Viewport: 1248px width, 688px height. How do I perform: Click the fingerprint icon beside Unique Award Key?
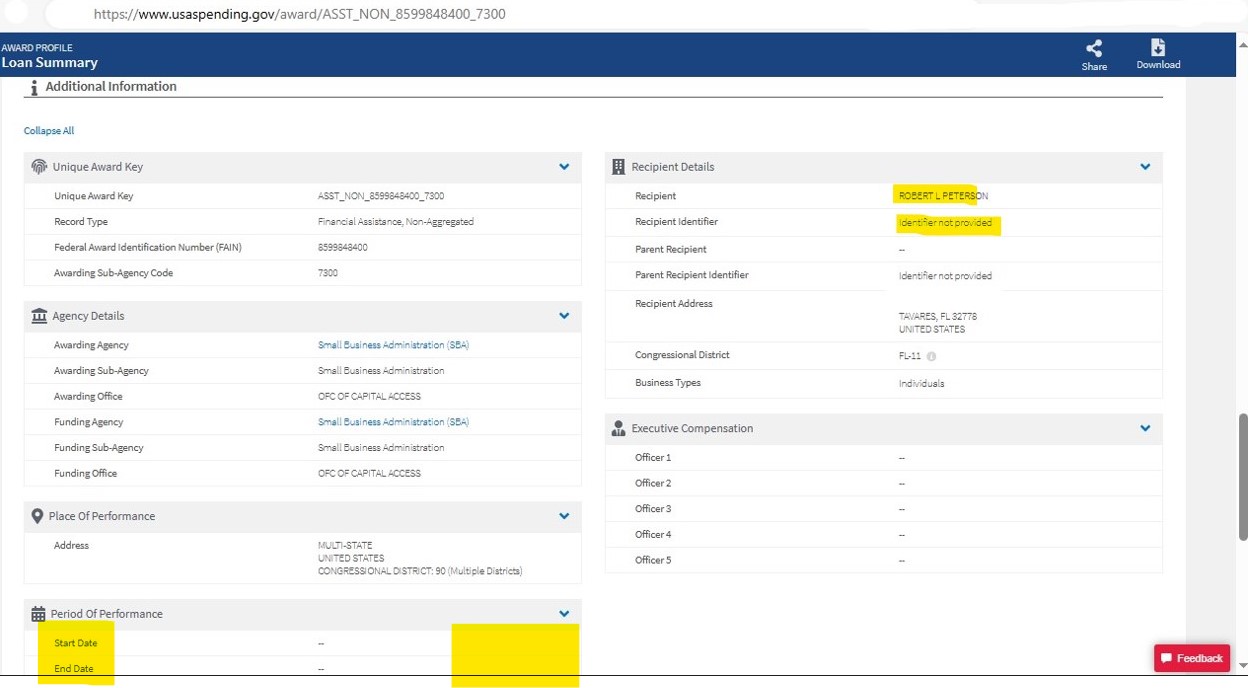pos(39,167)
